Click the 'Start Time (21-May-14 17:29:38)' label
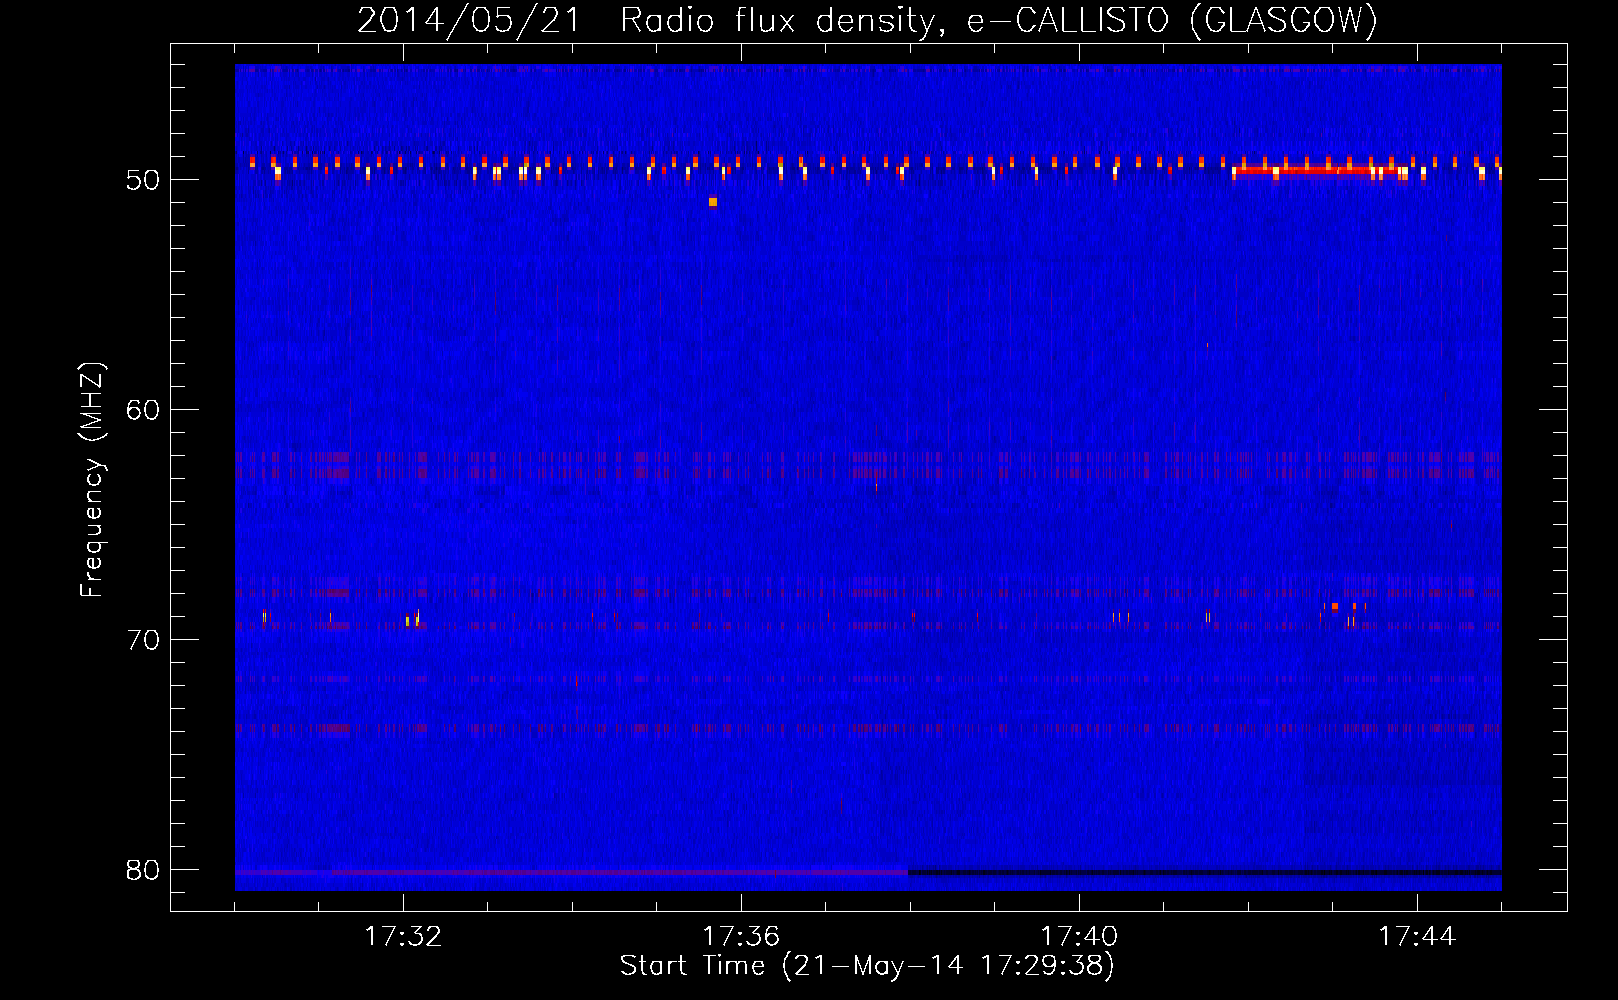This screenshot has width=1618, height=1000. pos(867,966)
